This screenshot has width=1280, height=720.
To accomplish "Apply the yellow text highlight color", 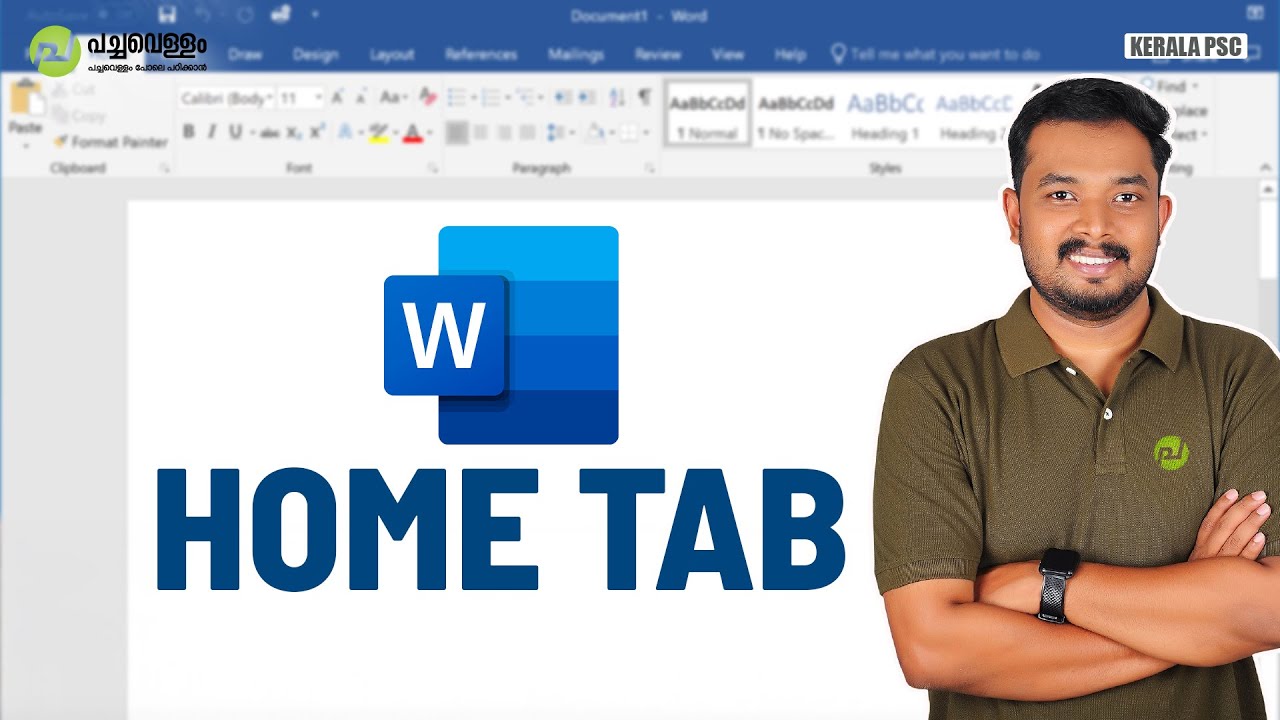I will [x=379, y=132].
